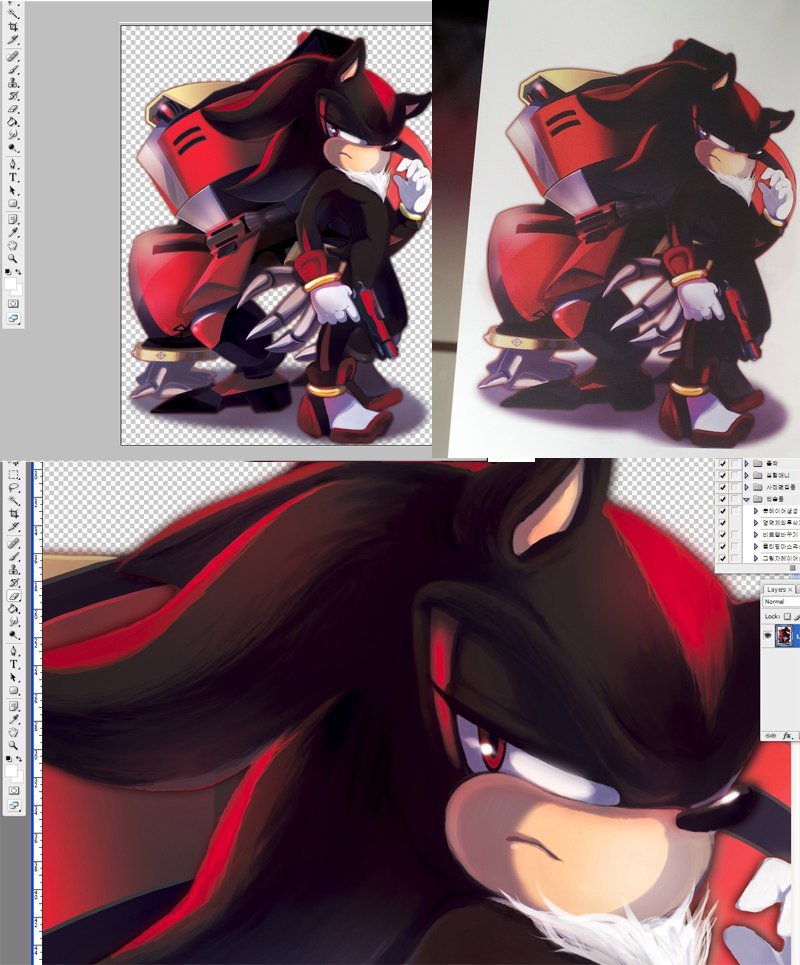Image resolution: width=800 pixels, height=965 pixels.
Task: Select the Shape tool in the lower toolbar
Action: [x=13, y=691]
